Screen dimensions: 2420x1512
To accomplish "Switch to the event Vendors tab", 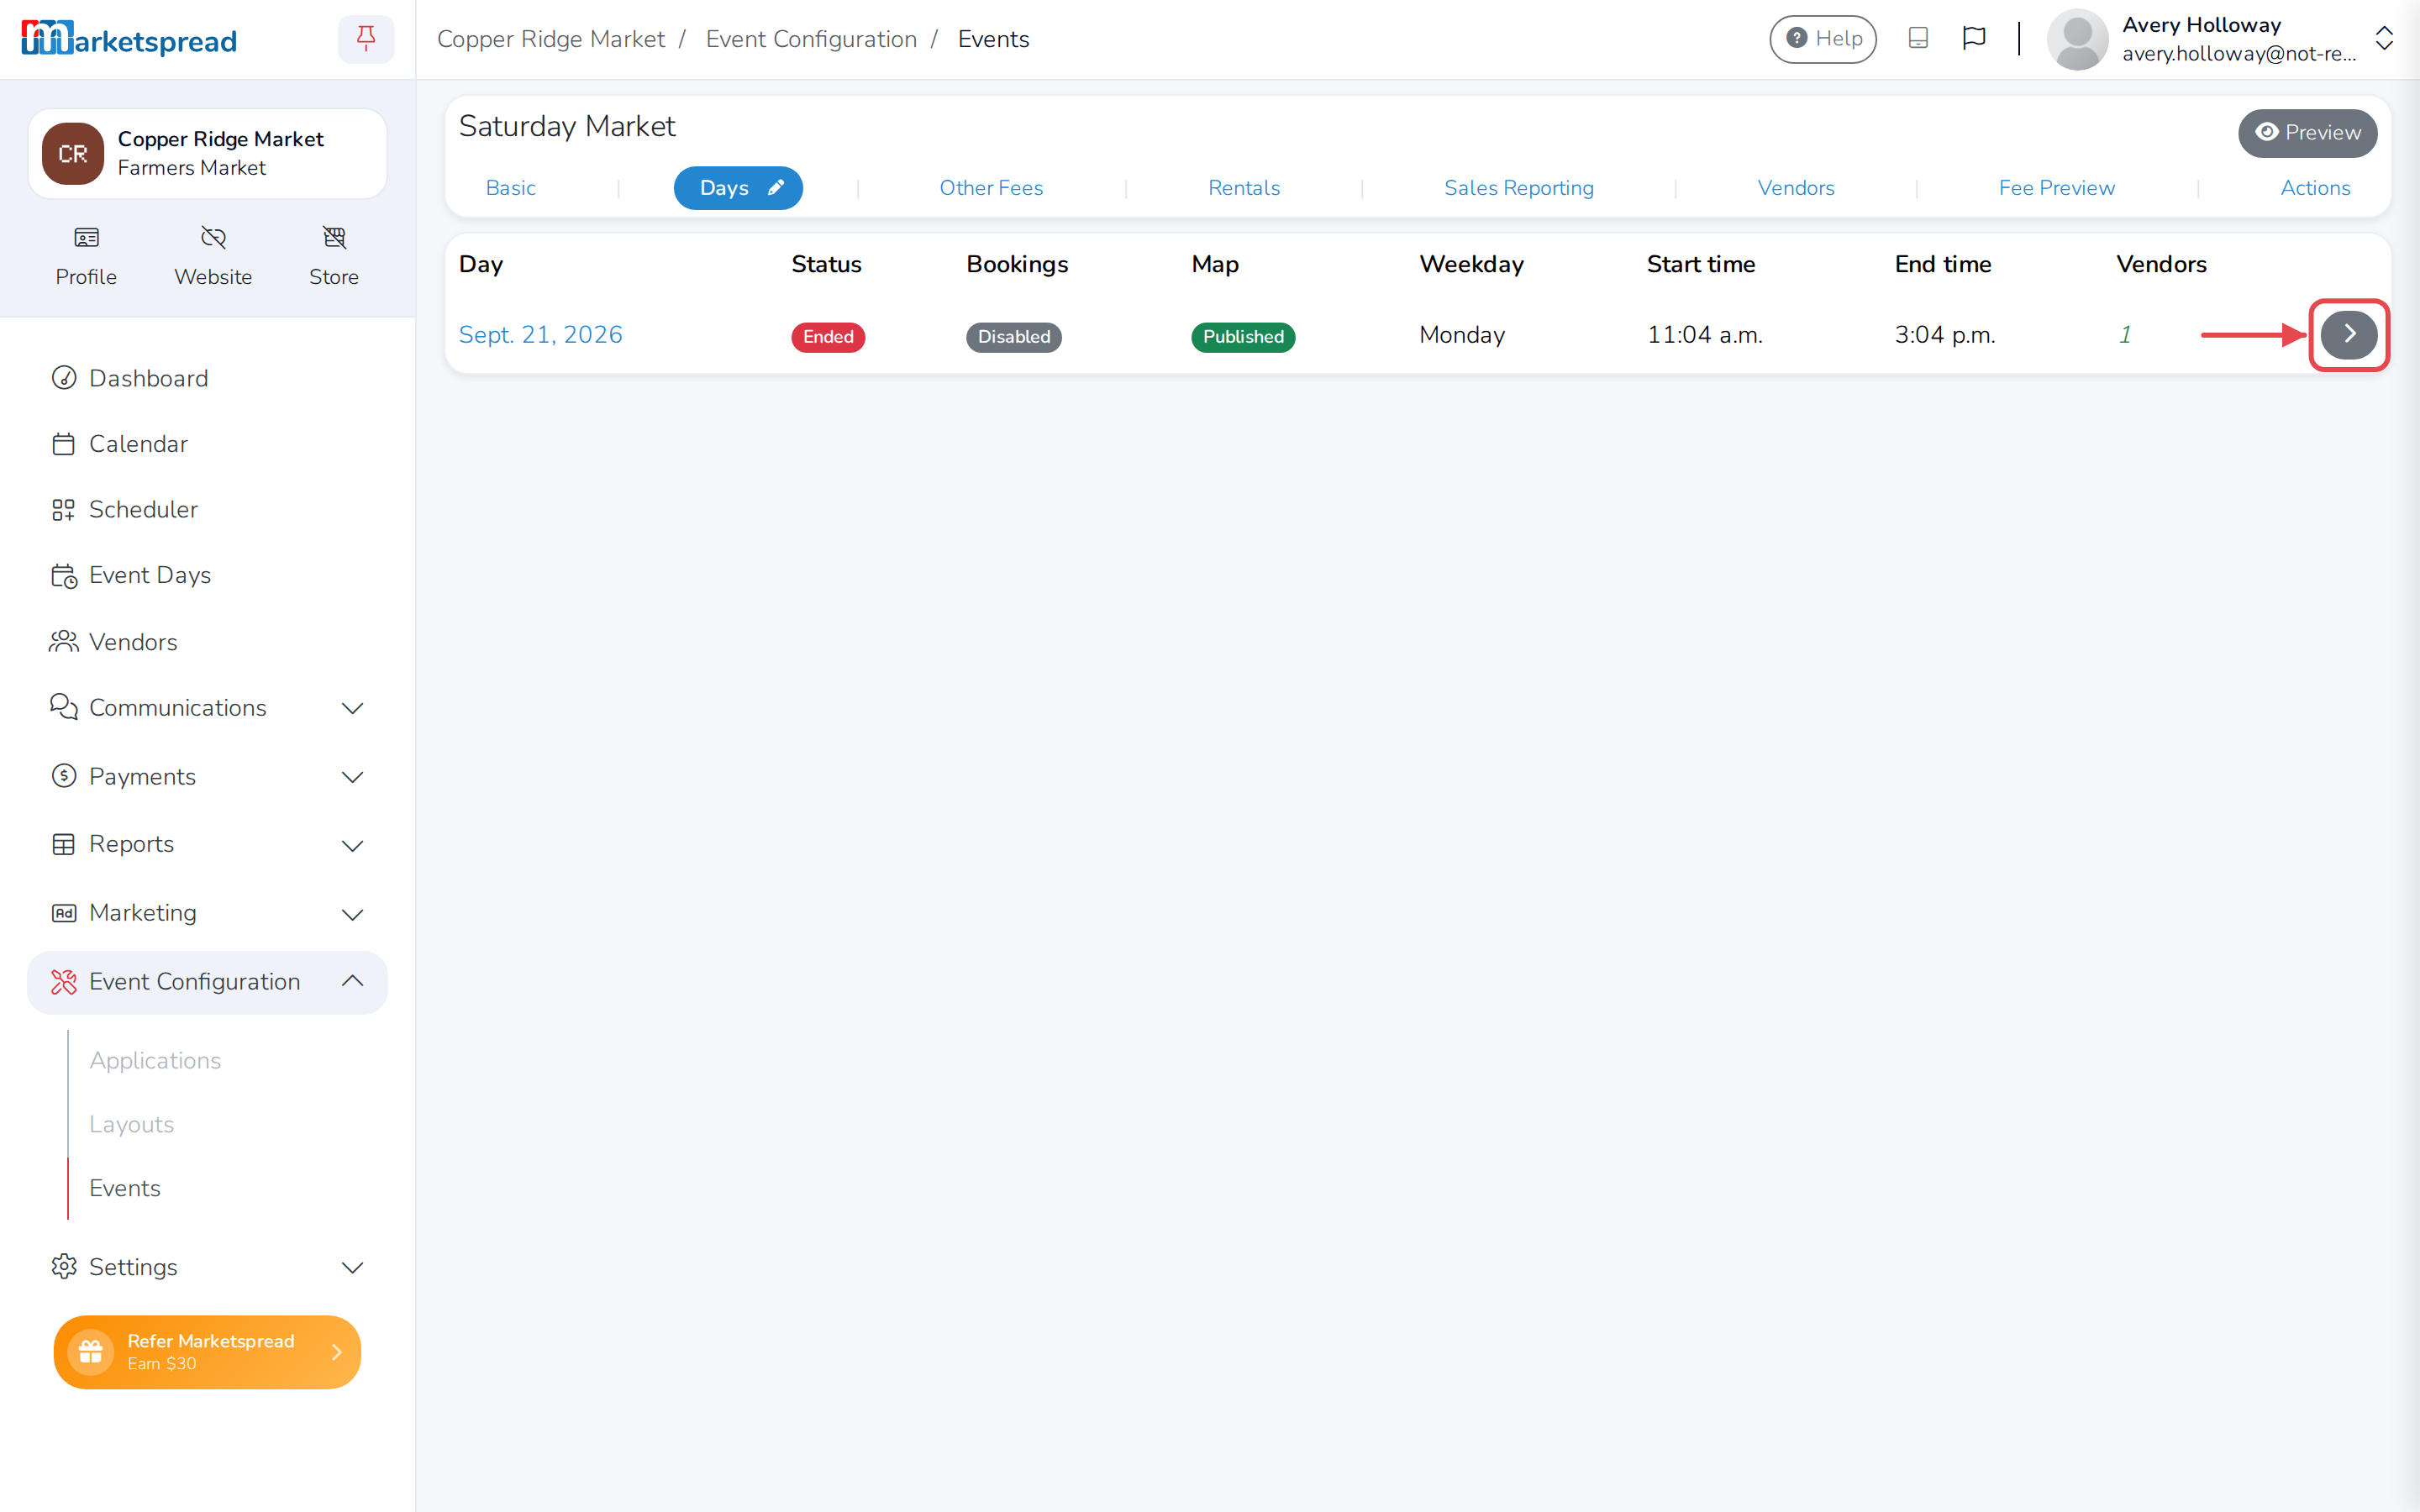I will (1796, 188).
